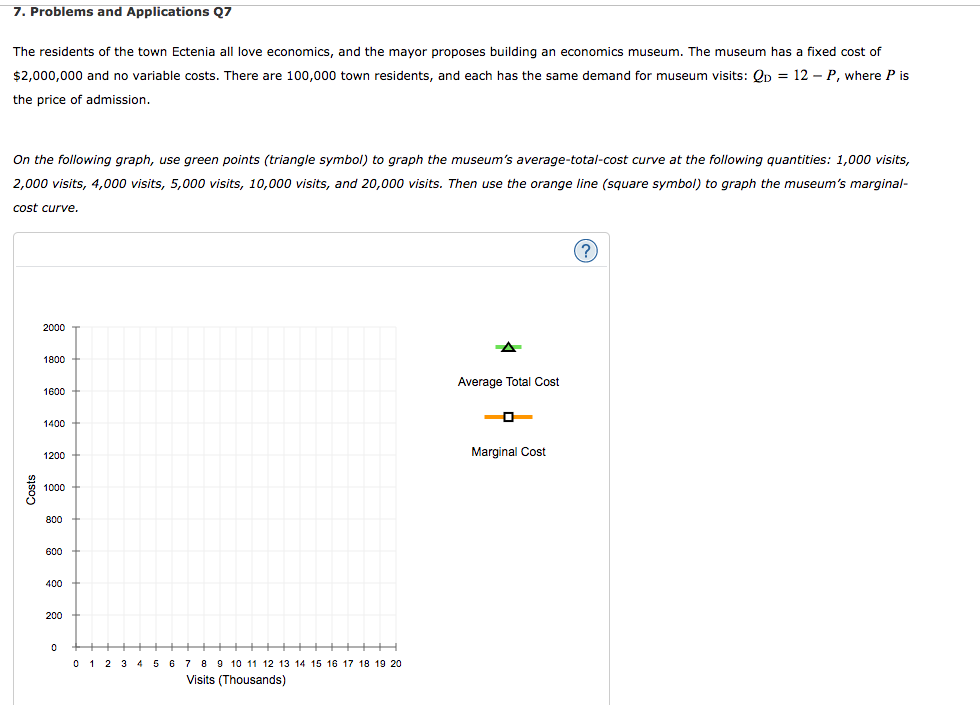Click the 2000 value on the Costs axis
This screenshot has height=705, width=980.
53,327
